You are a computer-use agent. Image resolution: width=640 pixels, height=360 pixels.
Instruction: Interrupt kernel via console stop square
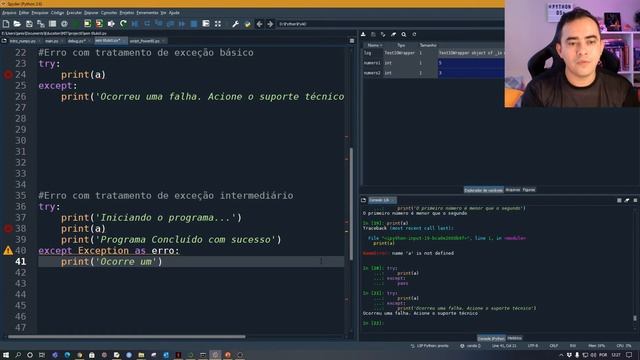coord(619,200)
